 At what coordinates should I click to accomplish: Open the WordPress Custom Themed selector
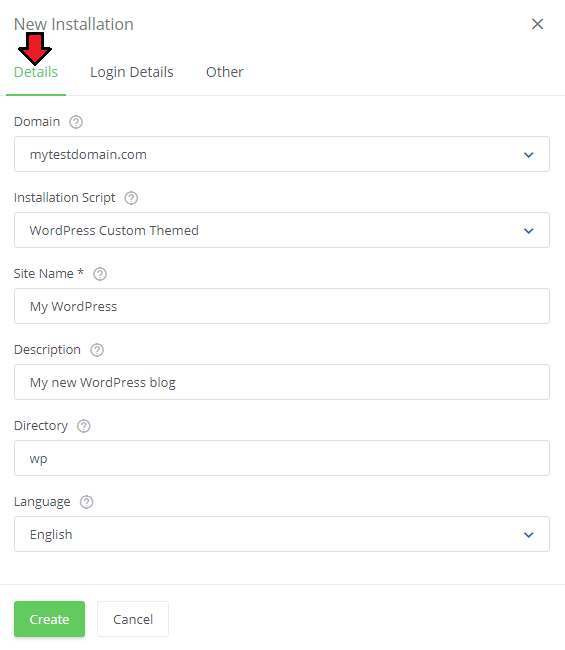tap(282, 230)
